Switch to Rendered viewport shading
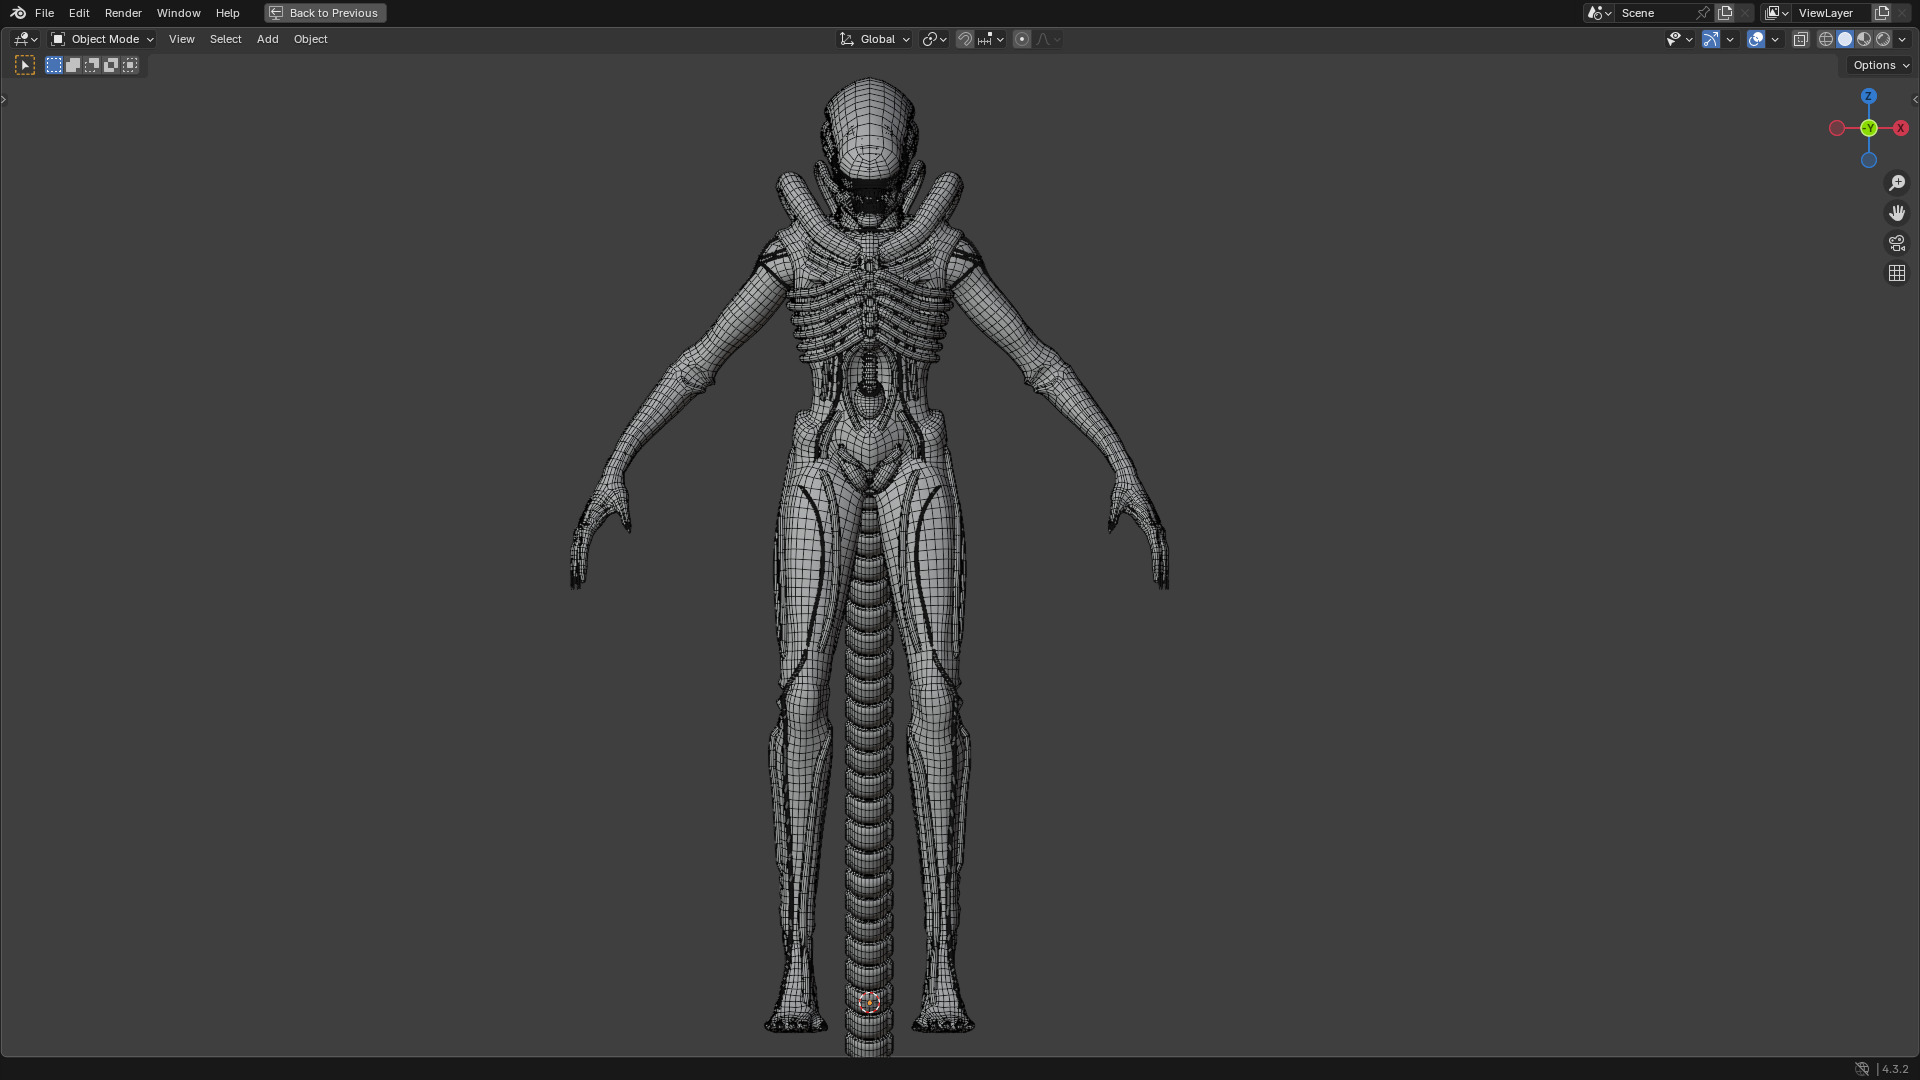This screenshot has height=1080, width=1920. coord(1883,39)
